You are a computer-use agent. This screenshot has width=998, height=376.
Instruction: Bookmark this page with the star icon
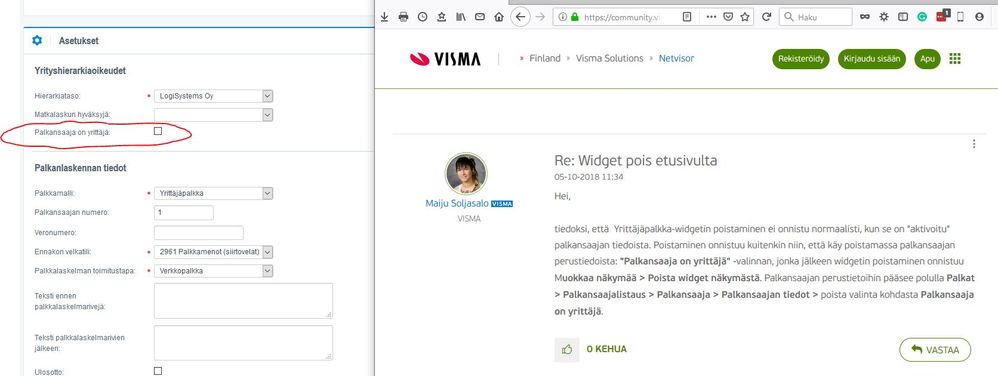coord(745,17)
